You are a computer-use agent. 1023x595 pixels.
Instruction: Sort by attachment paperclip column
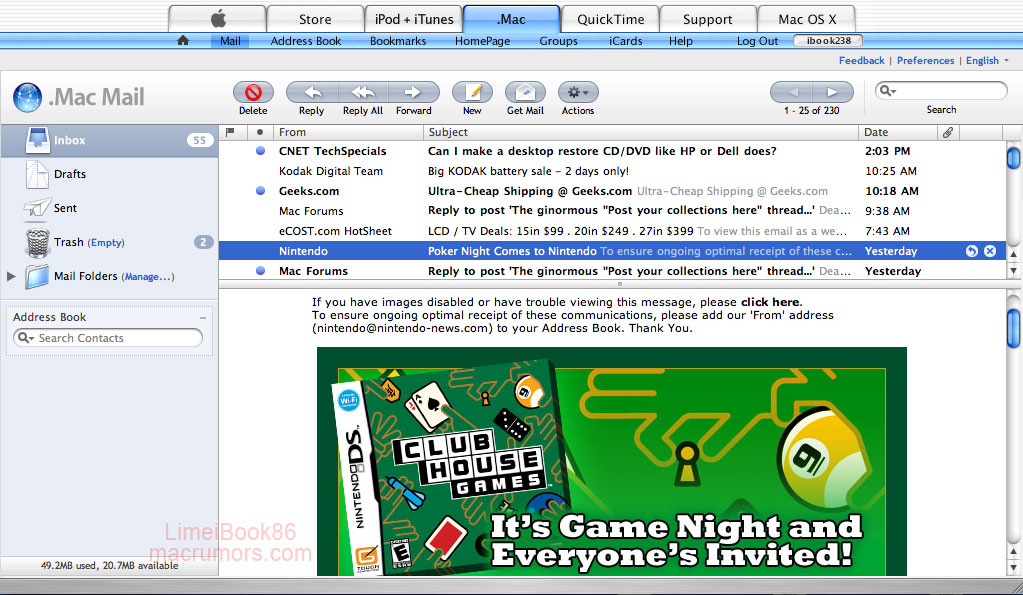948,132
